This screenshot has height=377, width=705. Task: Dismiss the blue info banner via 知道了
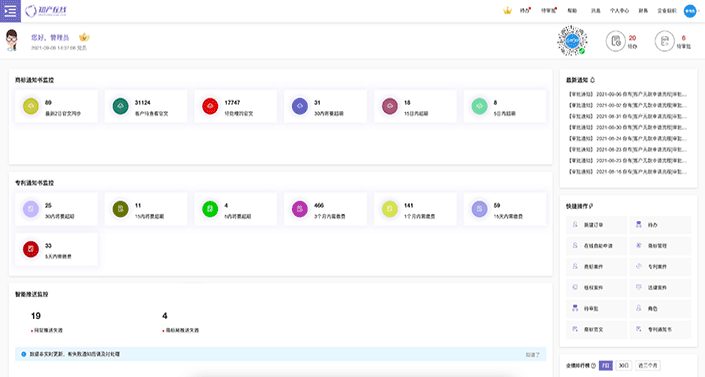pyautogui.click(x=532, y=355)
